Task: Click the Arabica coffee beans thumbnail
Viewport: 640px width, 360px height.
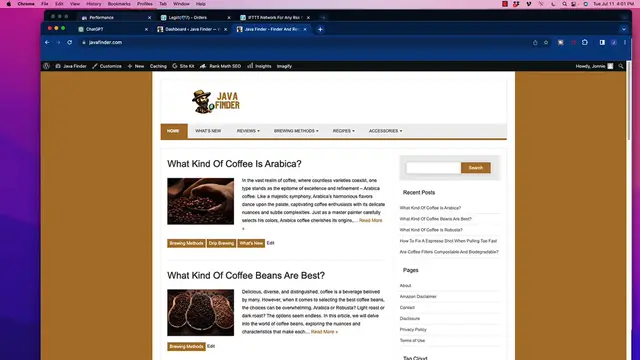Action: [x=200, y=201]
